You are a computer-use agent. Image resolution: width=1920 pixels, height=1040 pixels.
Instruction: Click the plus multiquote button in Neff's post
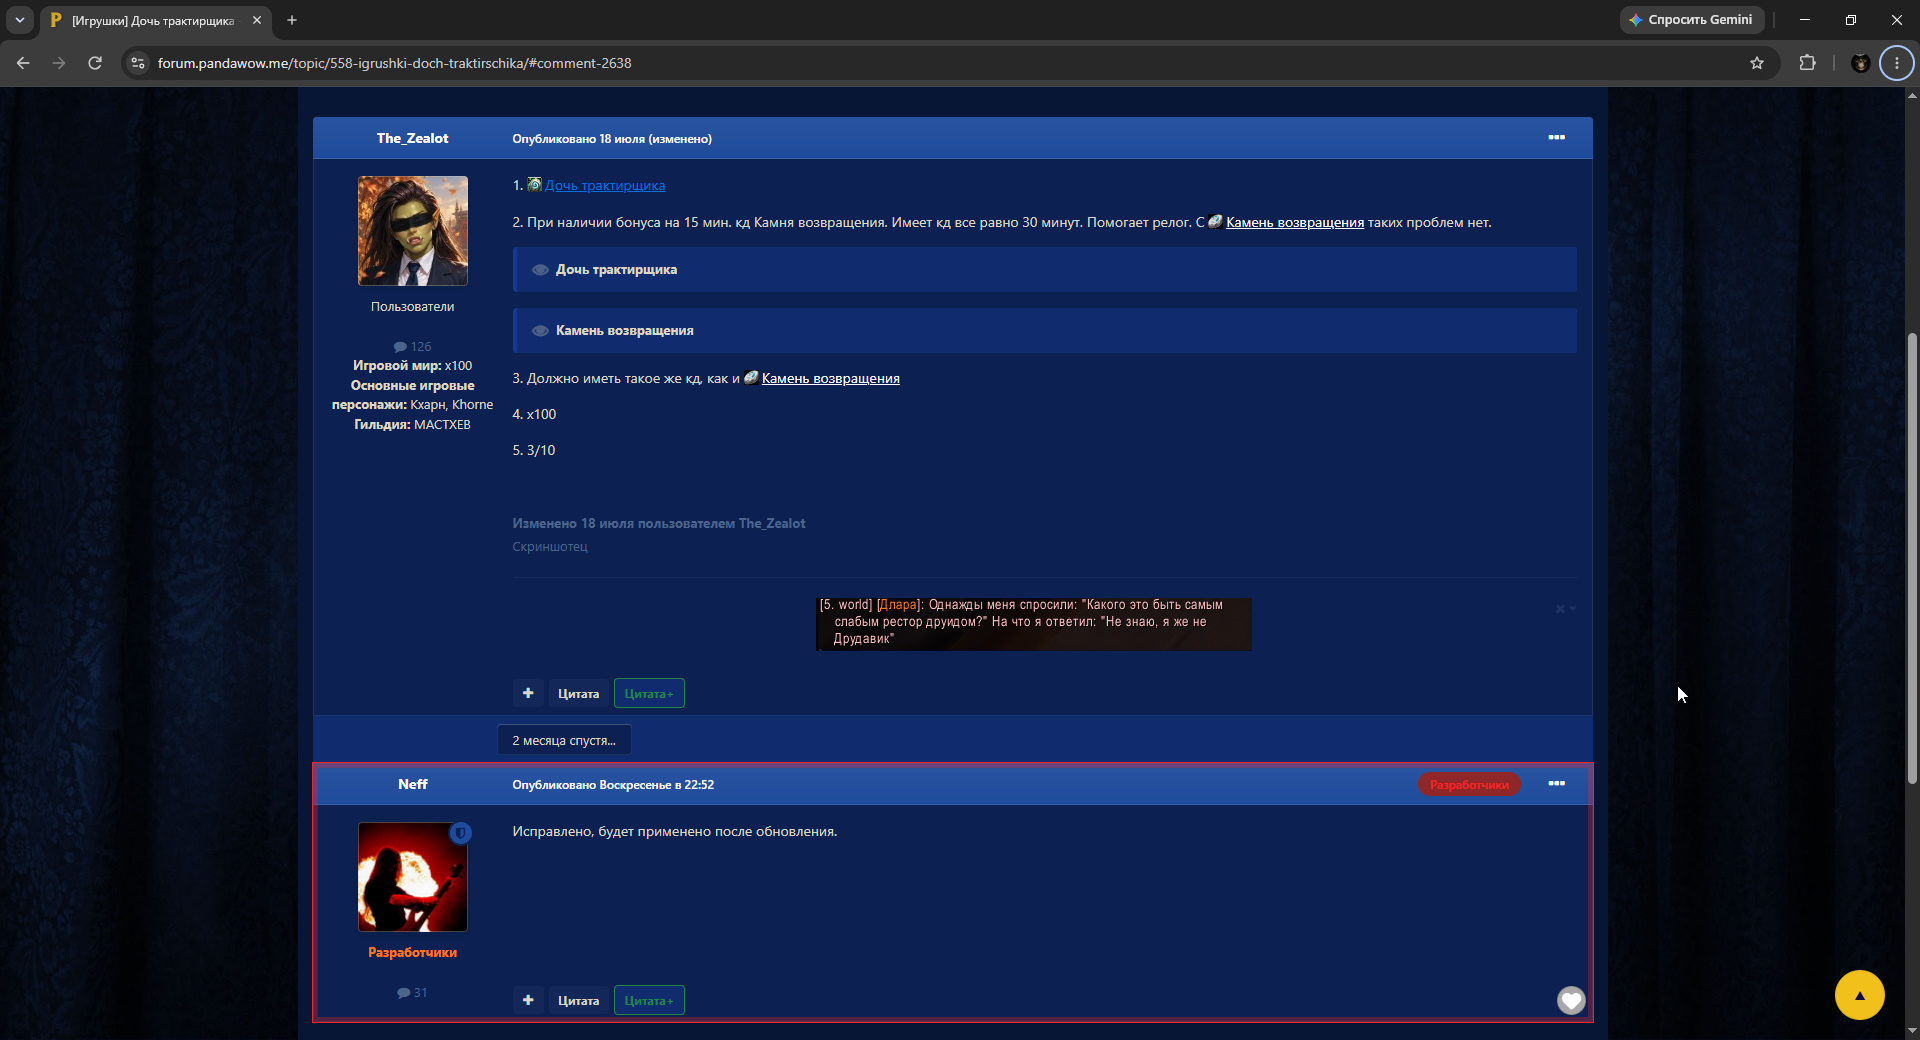(528, 1000)
